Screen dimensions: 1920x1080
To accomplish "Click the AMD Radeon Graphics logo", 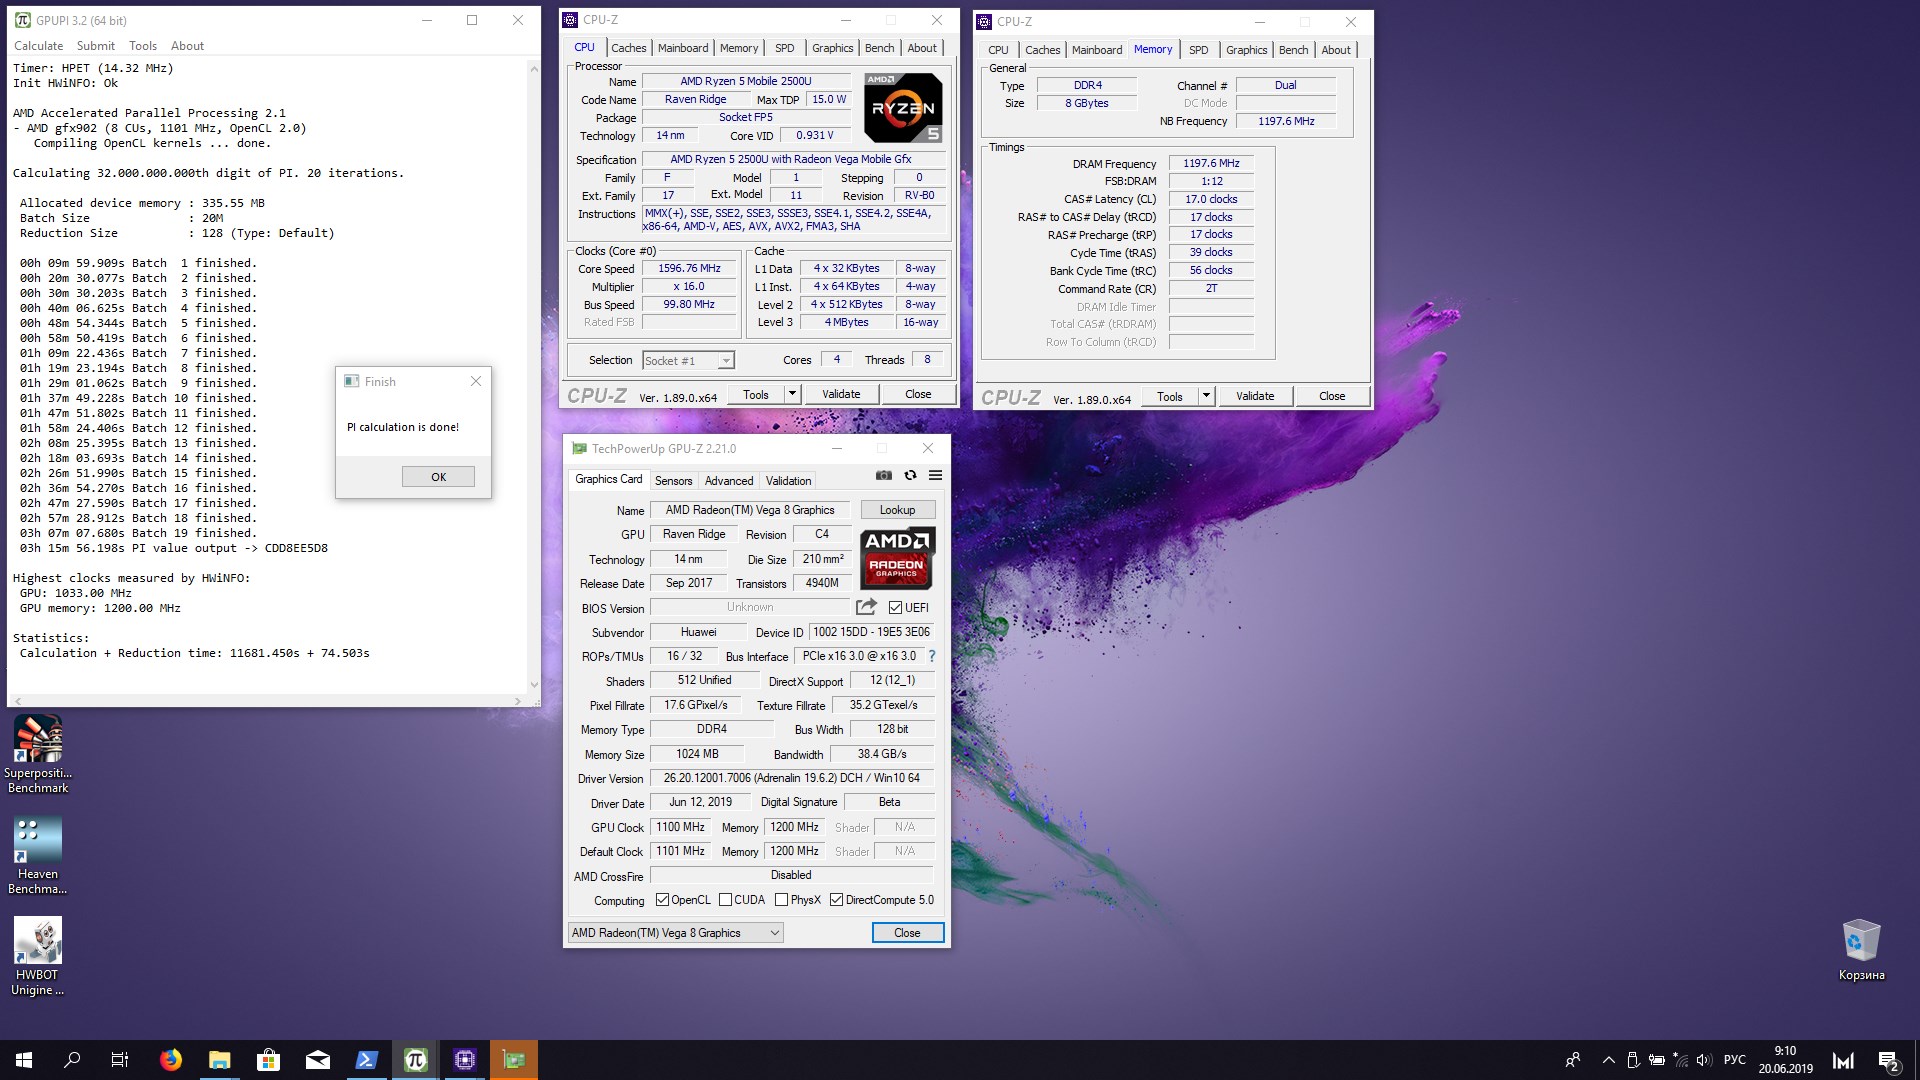I will point(897,558).
